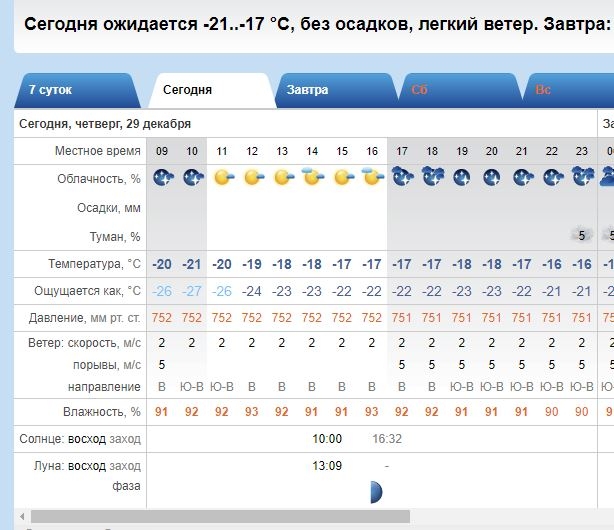
Task: Click the 'Луна: восход заход' row label
Action: pos(87,466)
